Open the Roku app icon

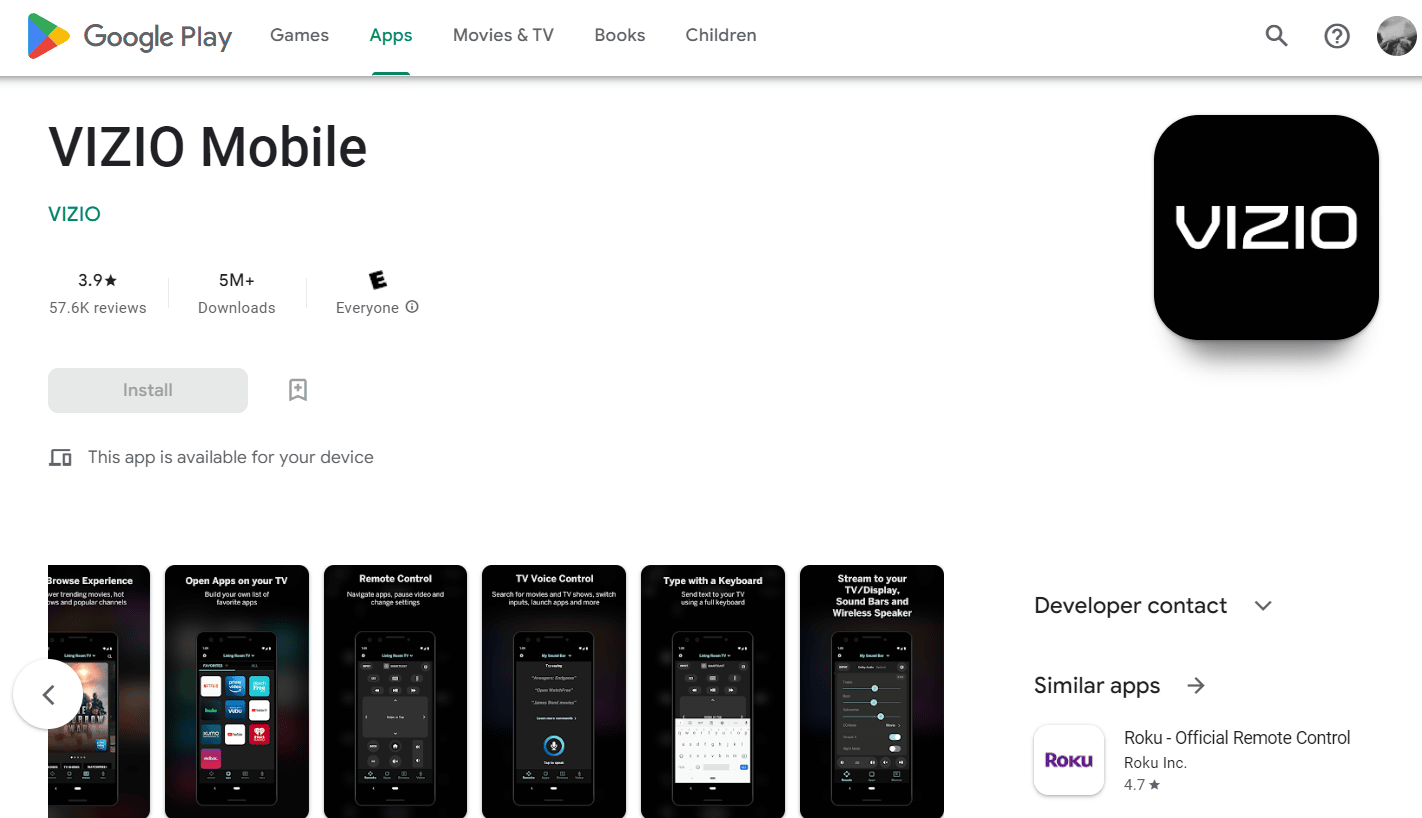[x=1069, y=760]
